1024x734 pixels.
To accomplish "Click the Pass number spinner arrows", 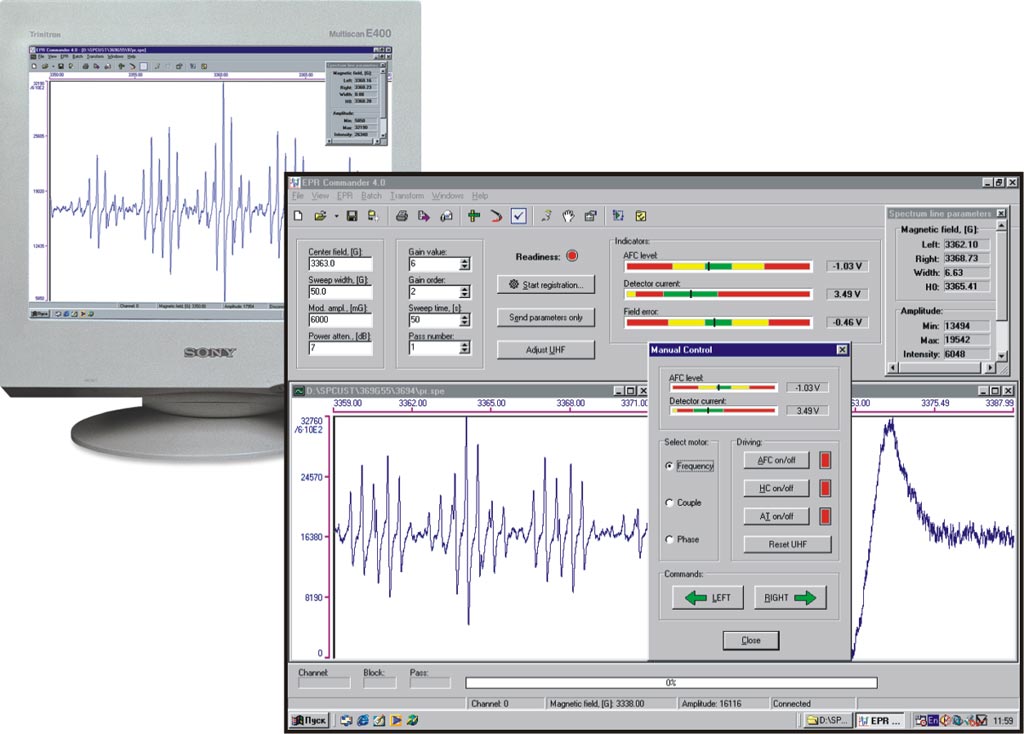I will [464, 348].
